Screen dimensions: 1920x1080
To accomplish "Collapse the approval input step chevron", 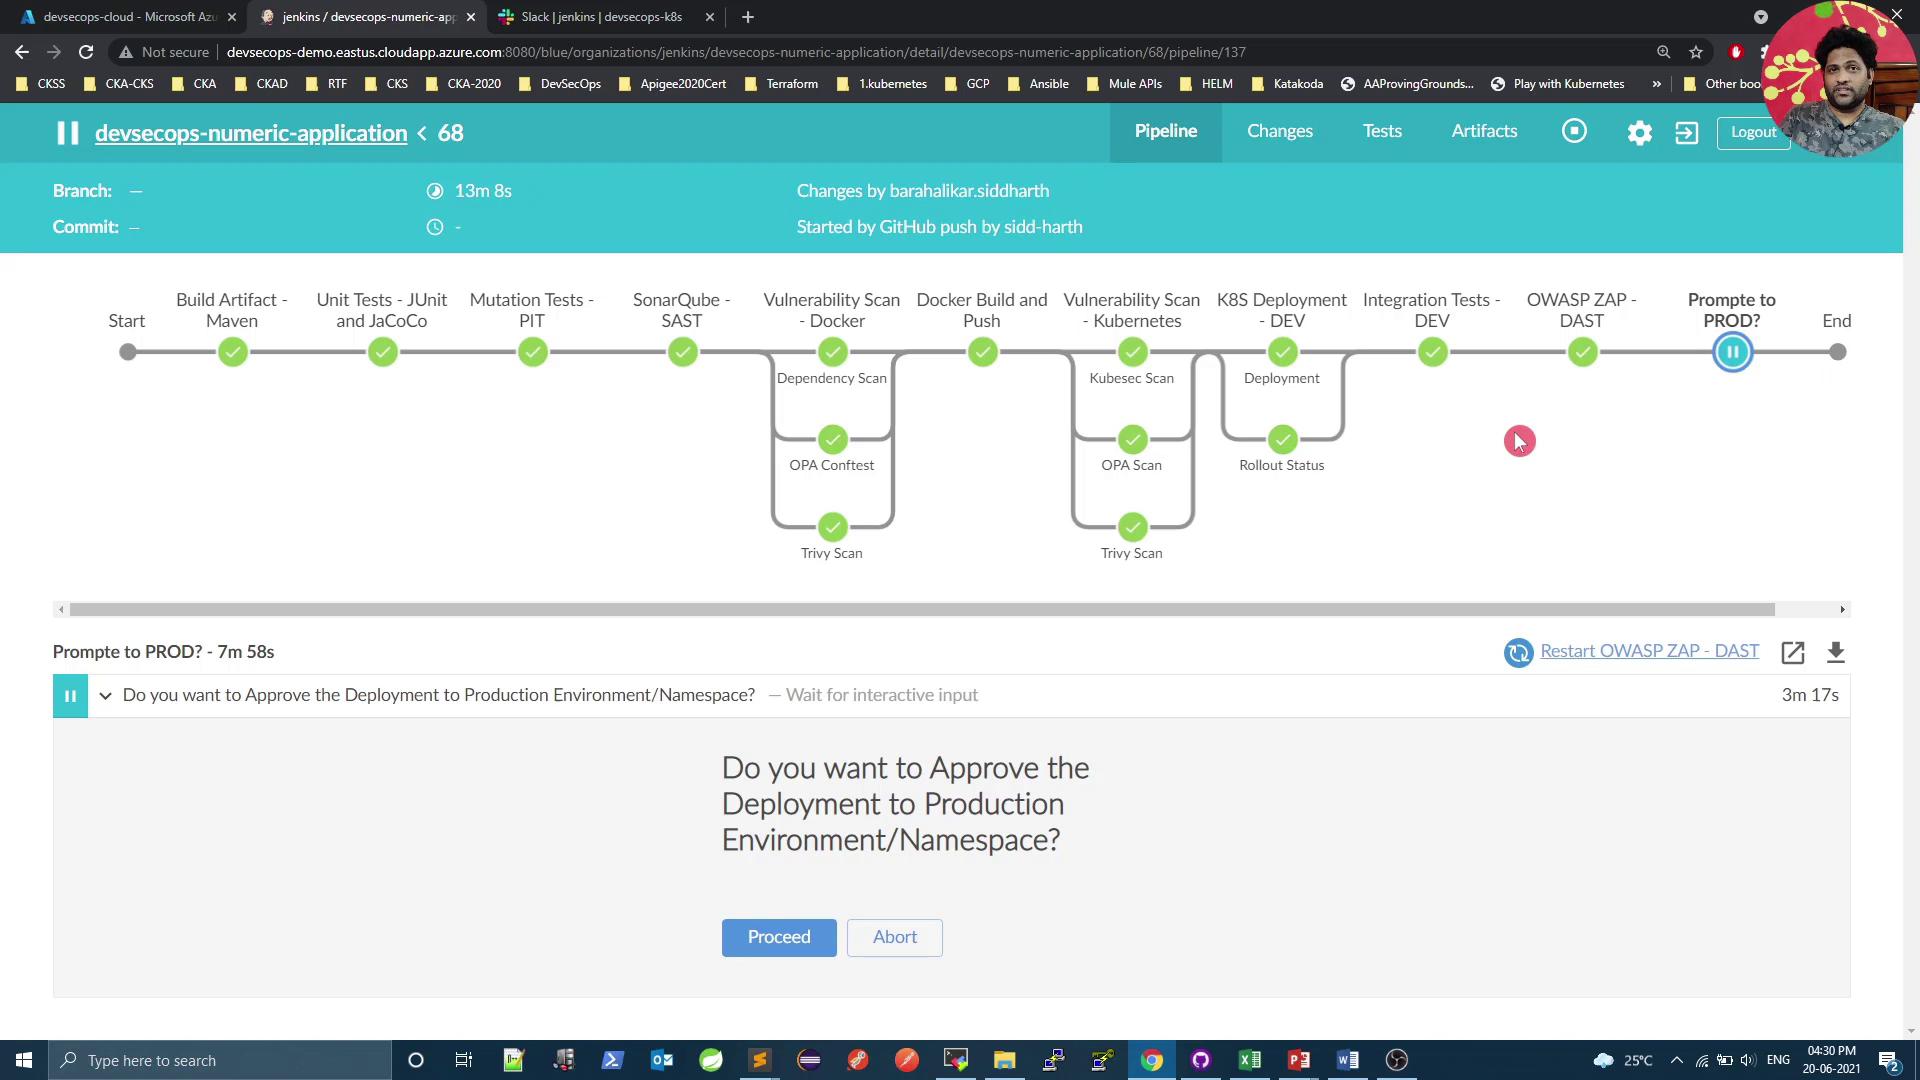I will (105, 696).
